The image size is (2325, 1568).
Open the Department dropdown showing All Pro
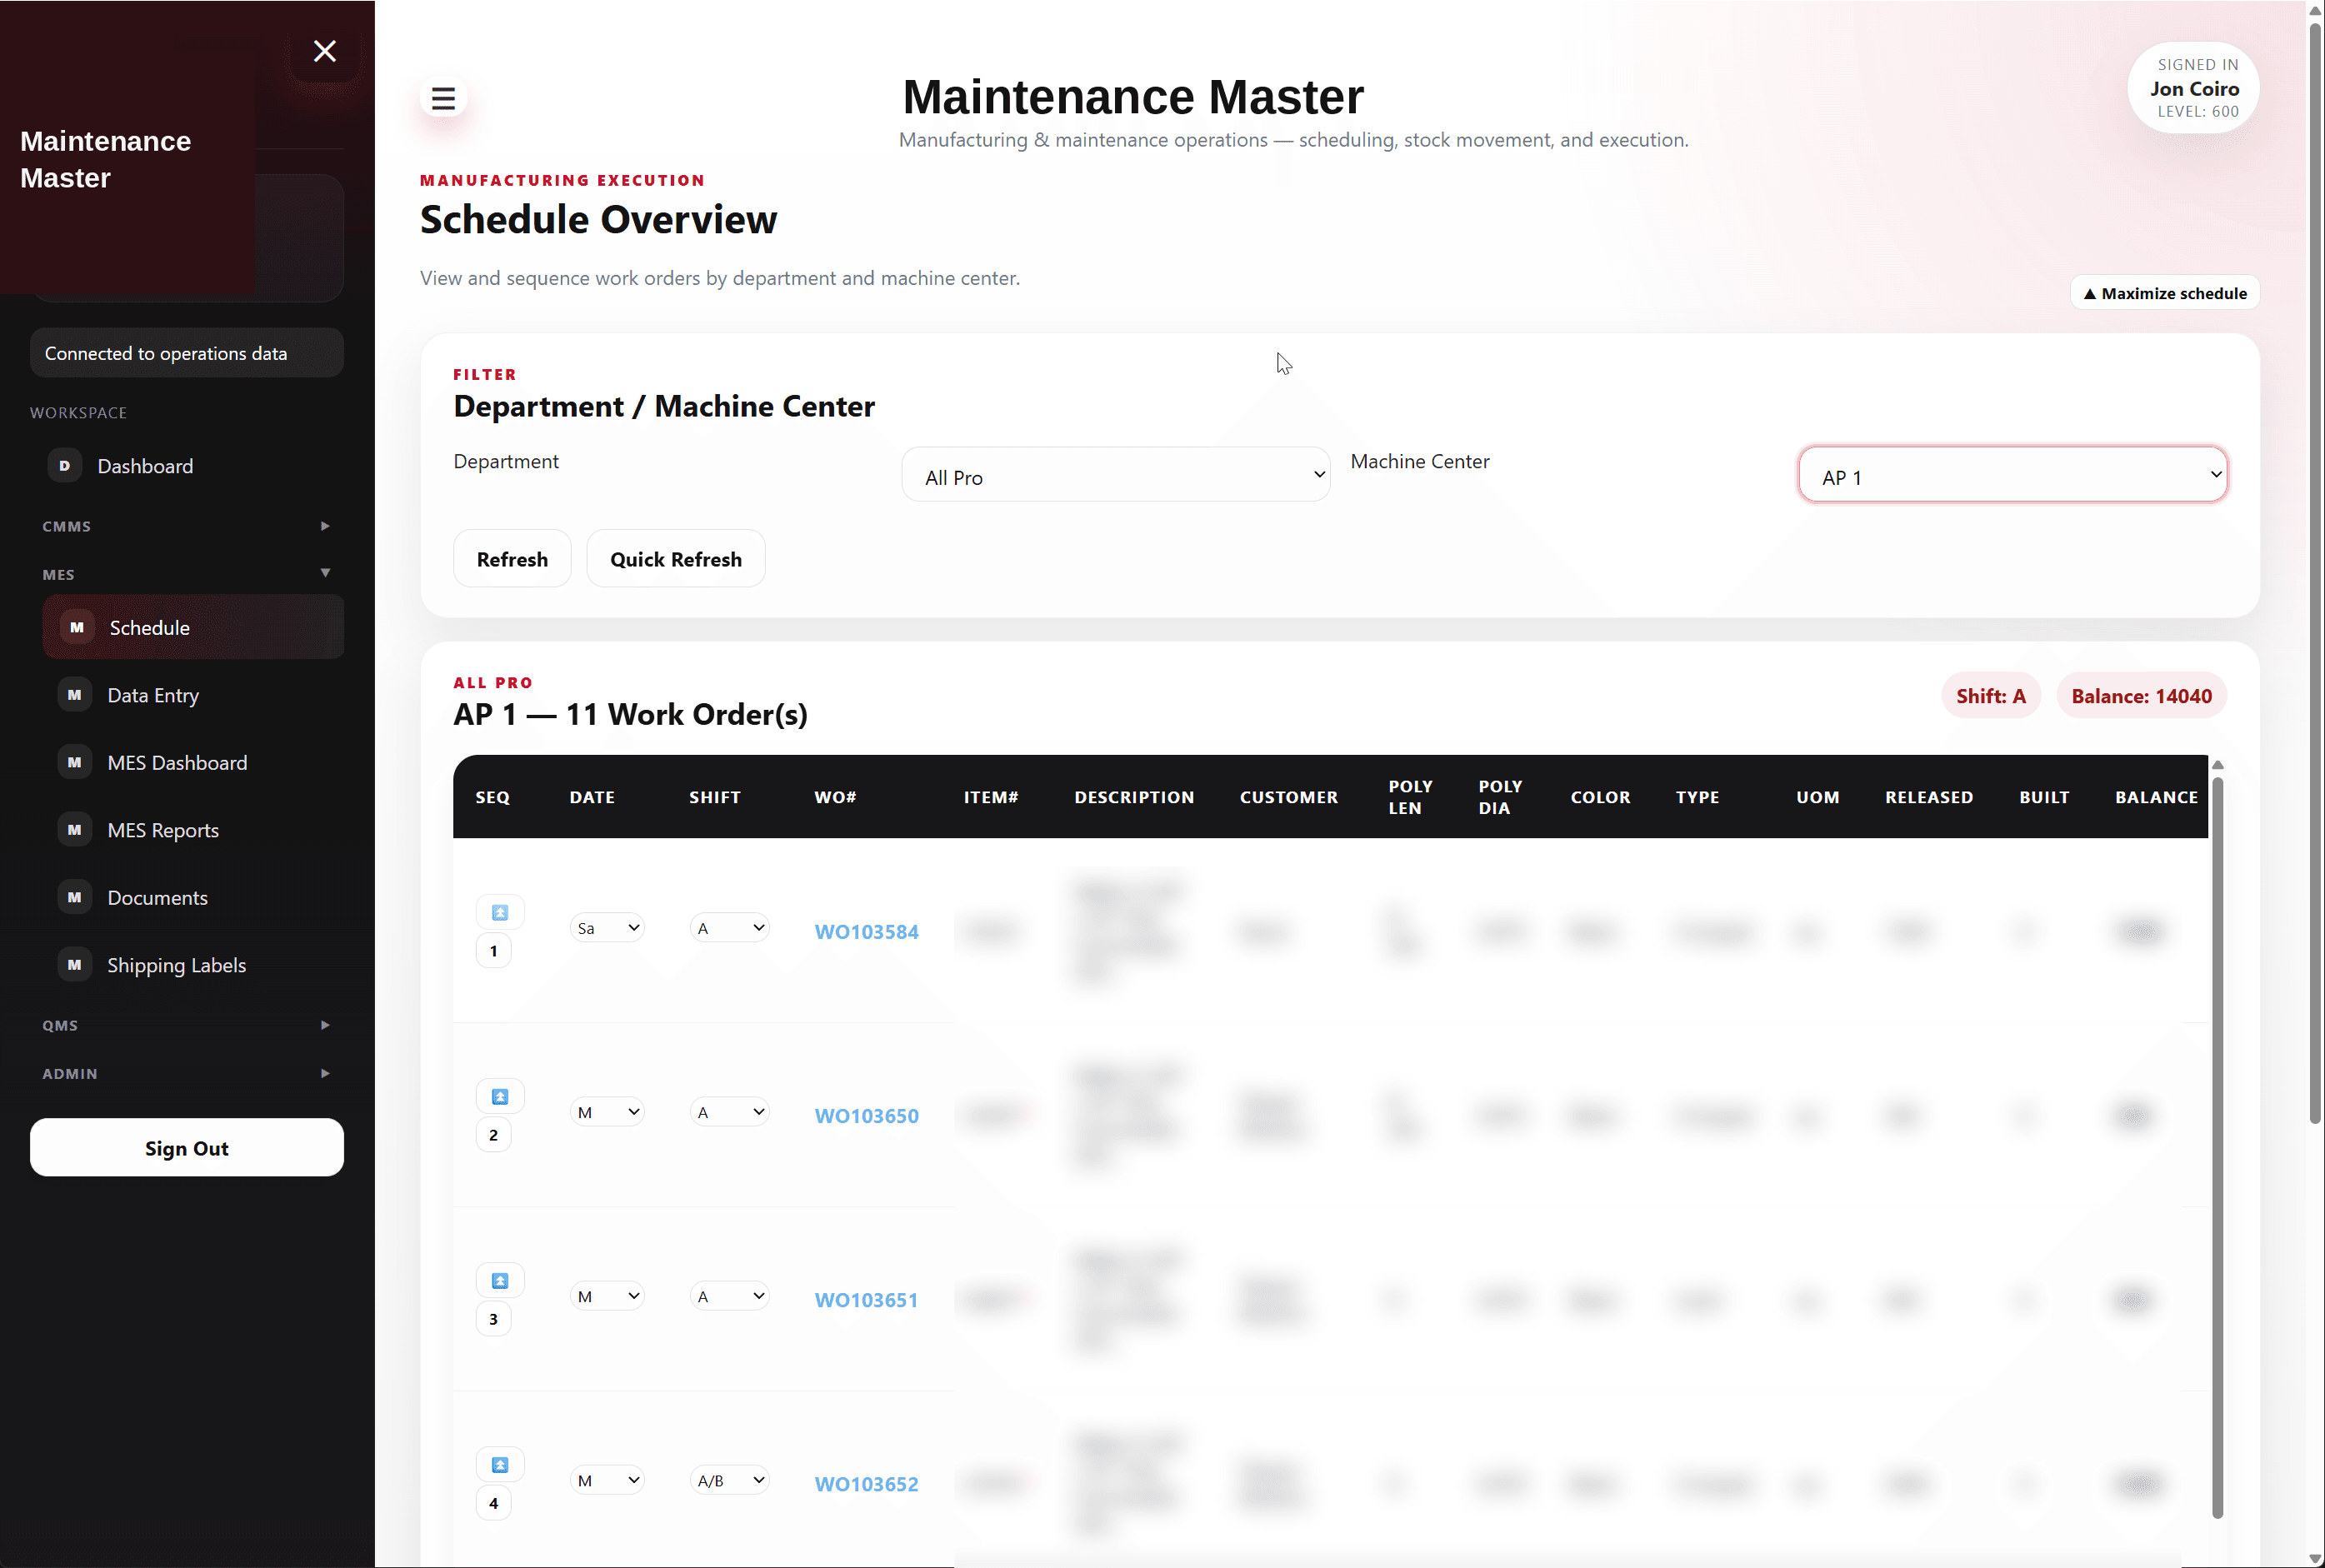(1116, 475)
